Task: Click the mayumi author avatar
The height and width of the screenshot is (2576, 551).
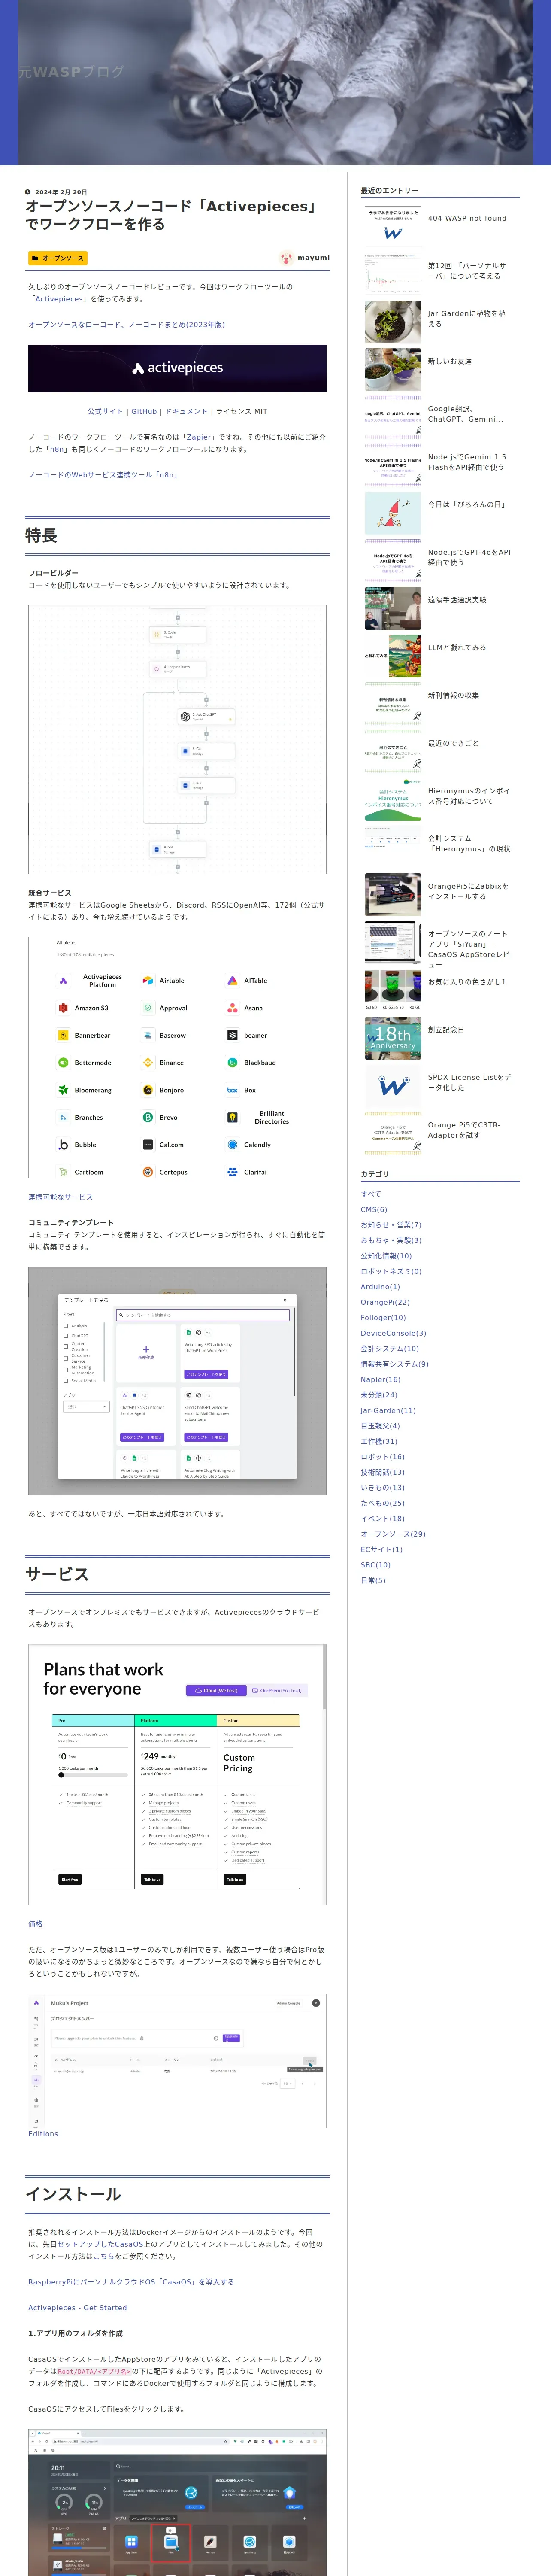Action: point(286,258)
